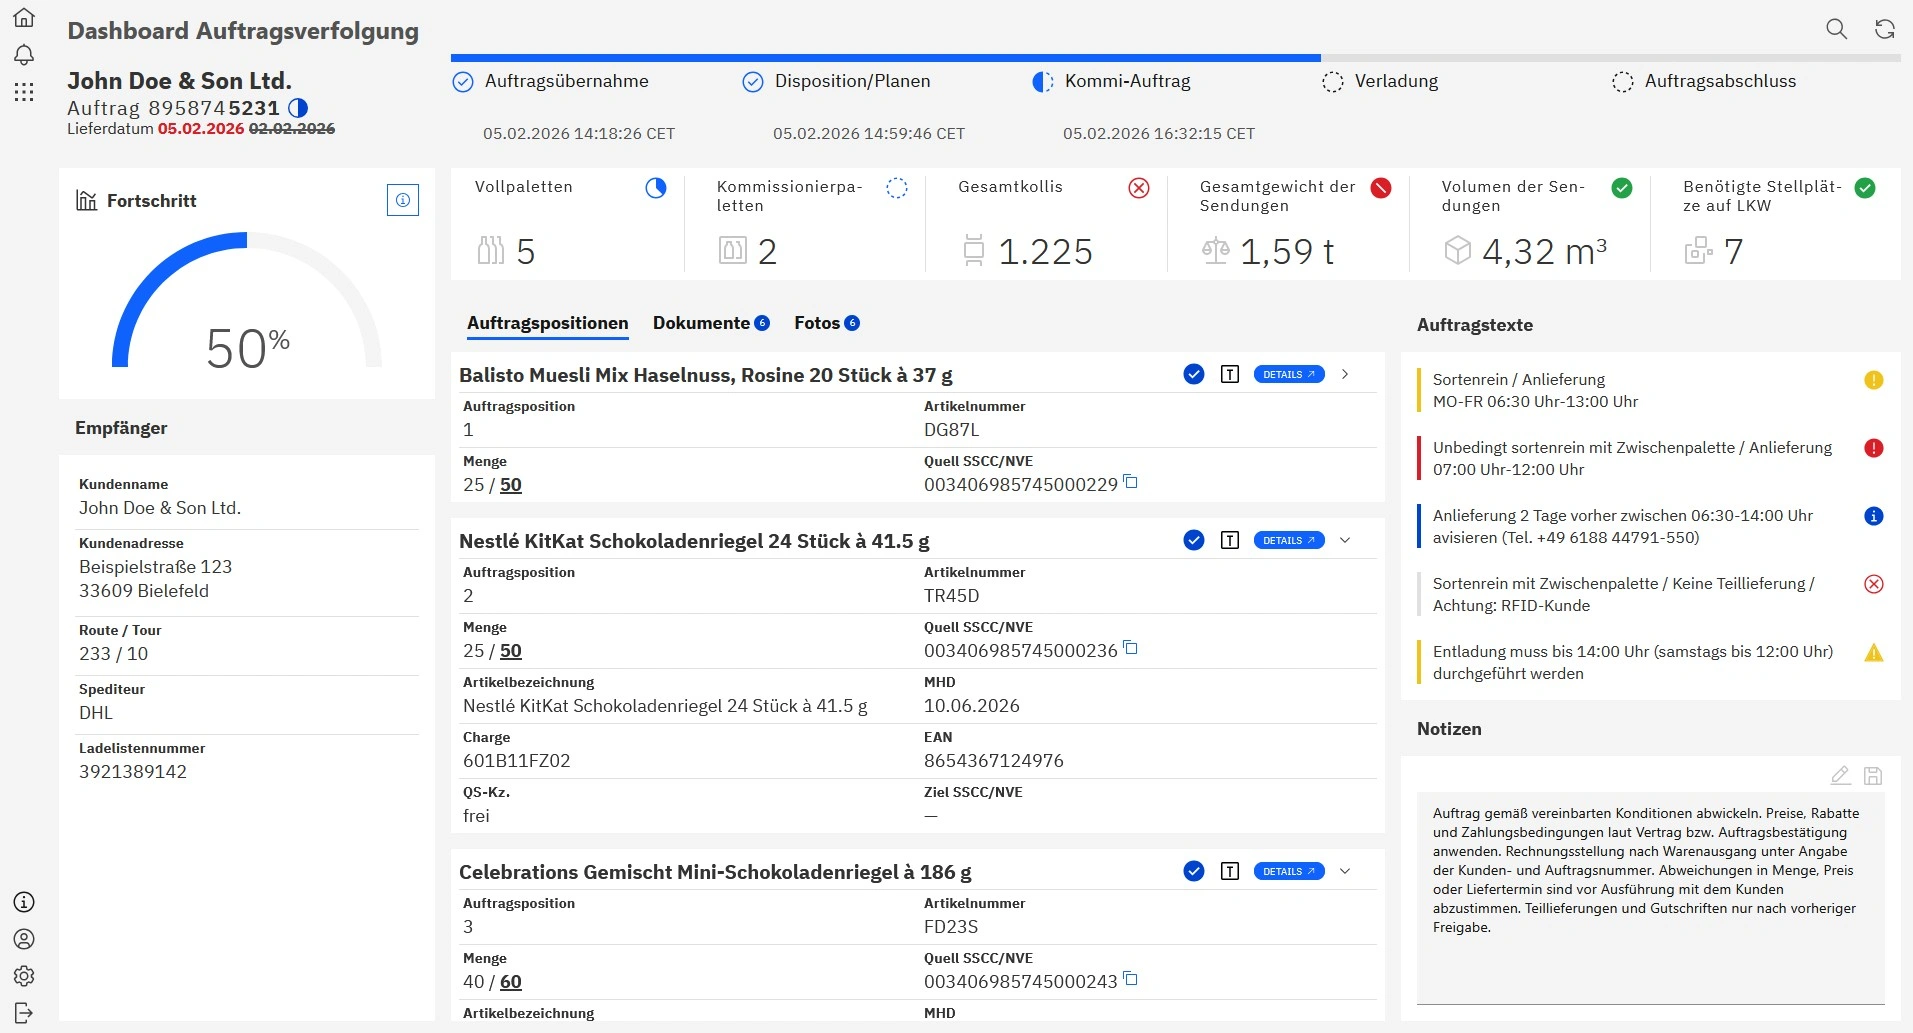Click the search magnifier icon
1913x1033 pixels.
click(x=1836, y=29)
